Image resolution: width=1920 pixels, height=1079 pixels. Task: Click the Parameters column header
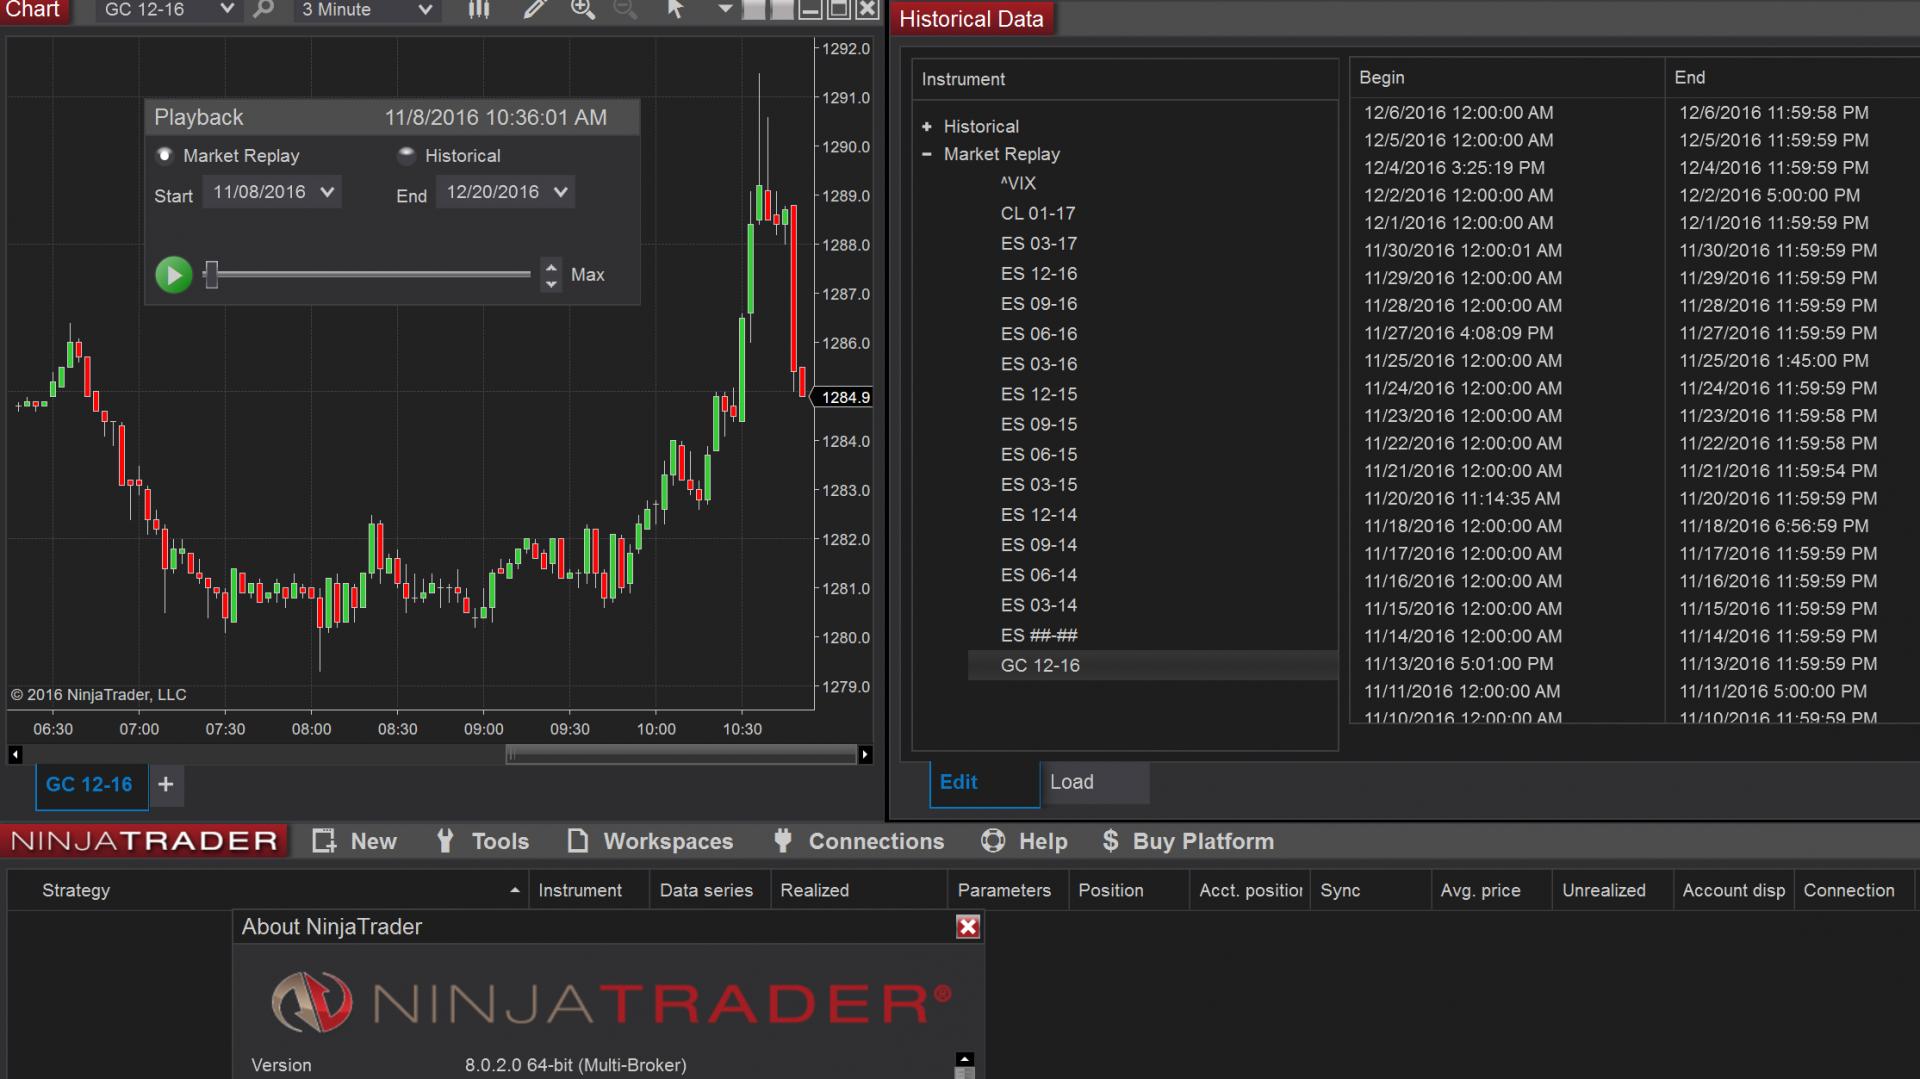pyautogui.click(x=1008, y=890)
